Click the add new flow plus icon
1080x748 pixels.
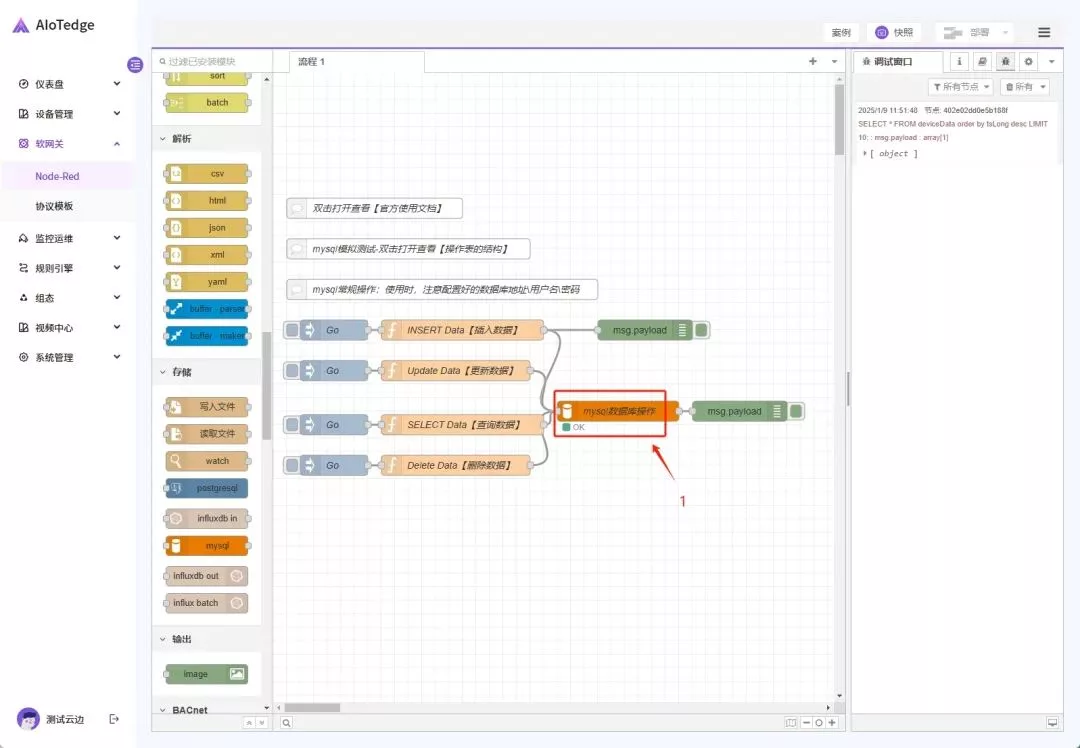coord(813,61)
